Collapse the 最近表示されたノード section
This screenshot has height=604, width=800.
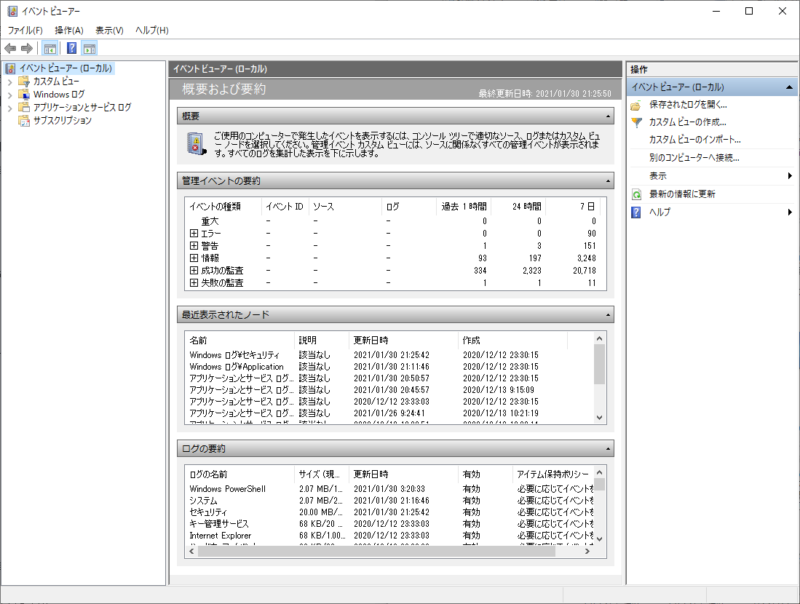(x=608, y=315)
